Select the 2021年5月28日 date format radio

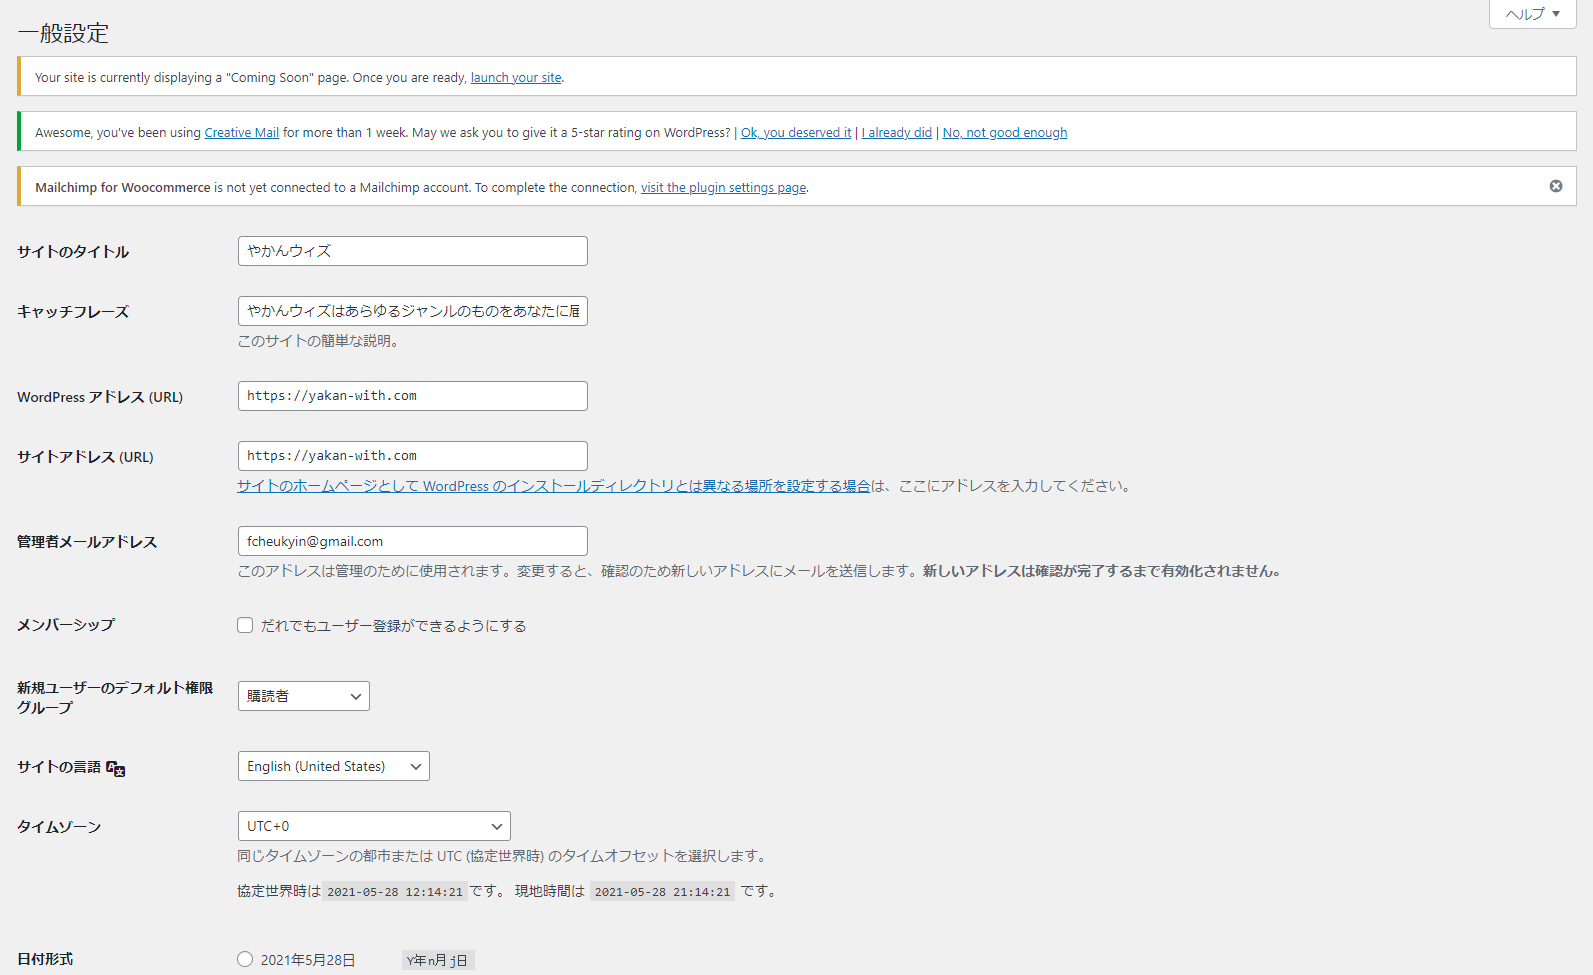click(245, 959)
